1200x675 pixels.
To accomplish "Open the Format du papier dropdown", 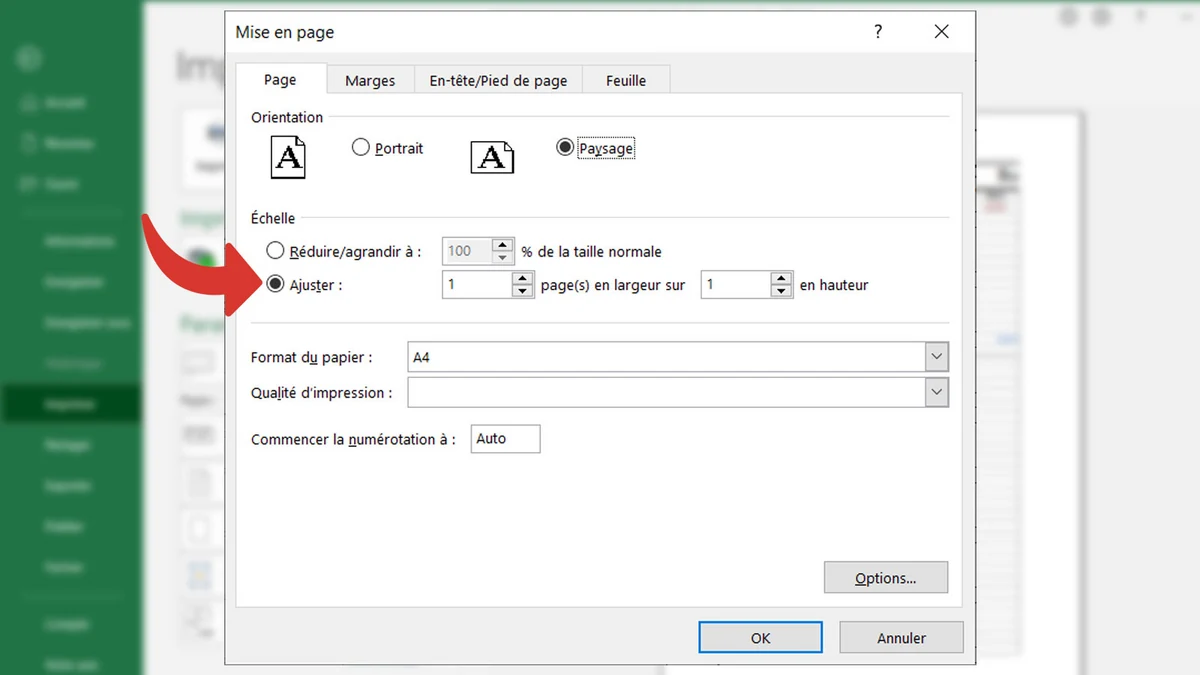I will tap(937, 356).
